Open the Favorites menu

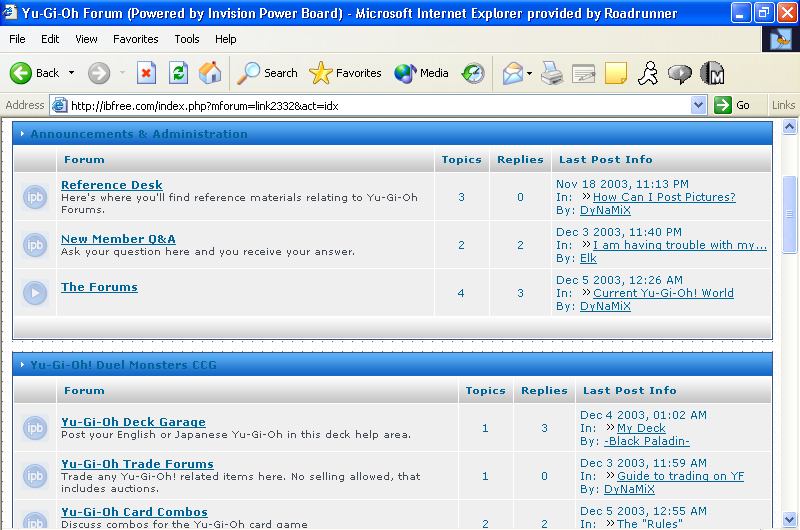coord(136,39)
